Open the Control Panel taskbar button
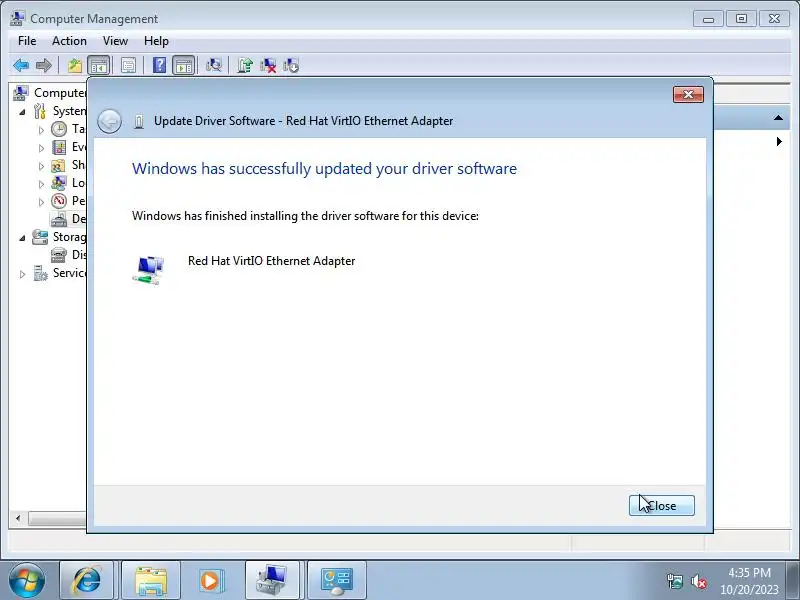This screenshot has width=800, height=600. coord(337,580)
